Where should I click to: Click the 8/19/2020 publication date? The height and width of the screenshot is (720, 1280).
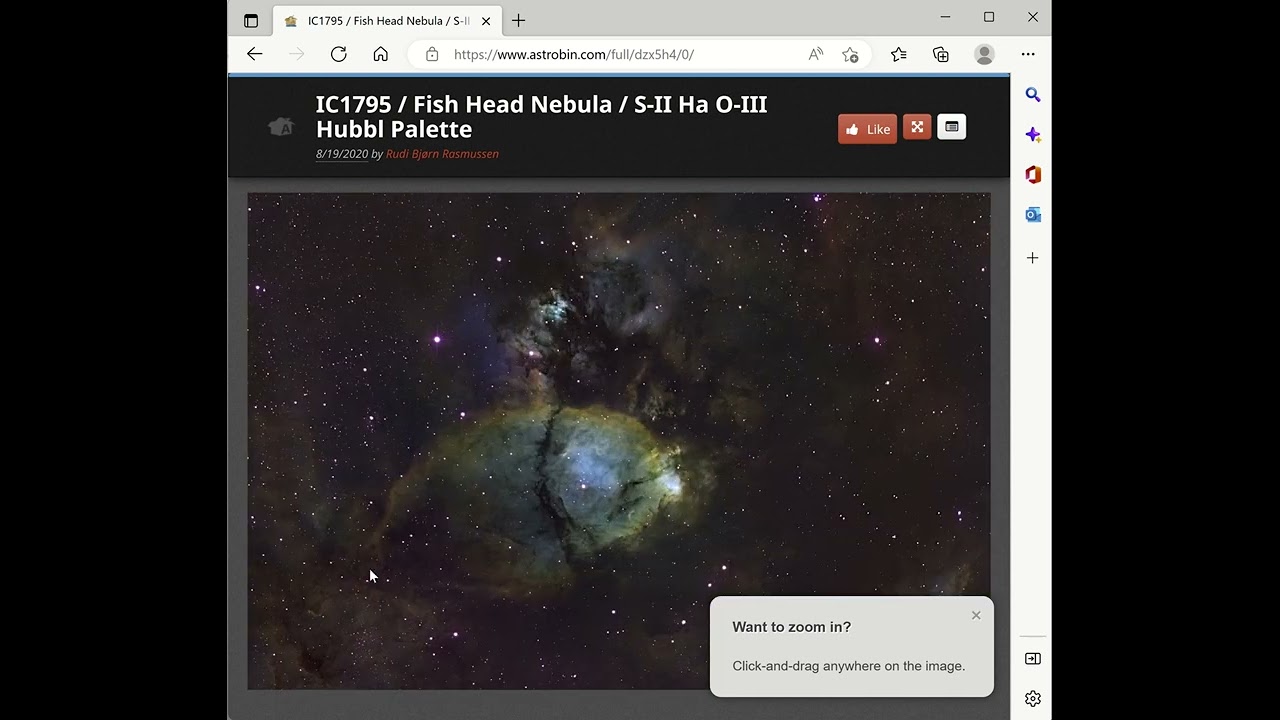342,154
